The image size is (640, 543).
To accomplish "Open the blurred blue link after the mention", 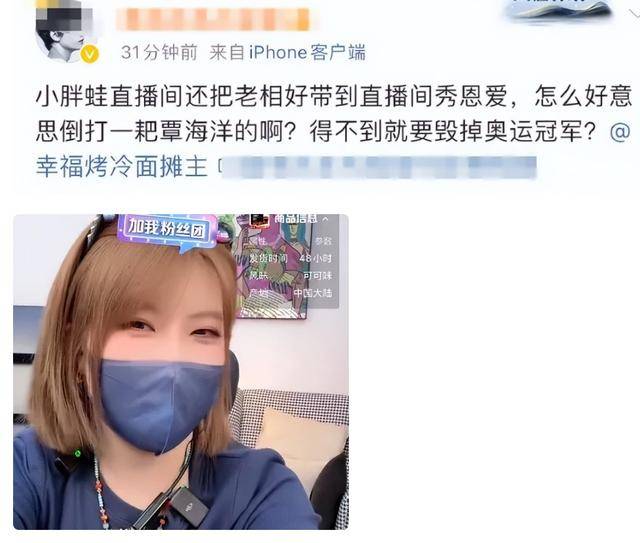I will pyautogui.click(x=378, y=167).
